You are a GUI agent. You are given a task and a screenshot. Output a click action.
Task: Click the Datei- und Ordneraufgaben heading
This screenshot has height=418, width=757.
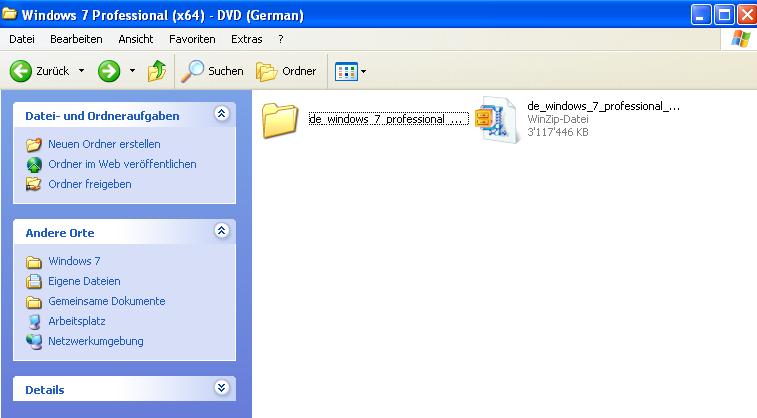click(102, 116)
